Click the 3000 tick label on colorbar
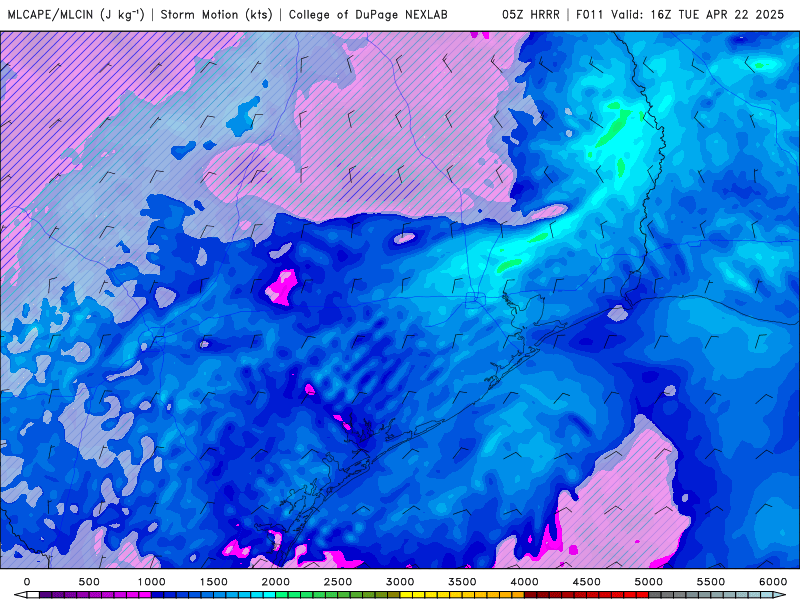 (400, 582)
